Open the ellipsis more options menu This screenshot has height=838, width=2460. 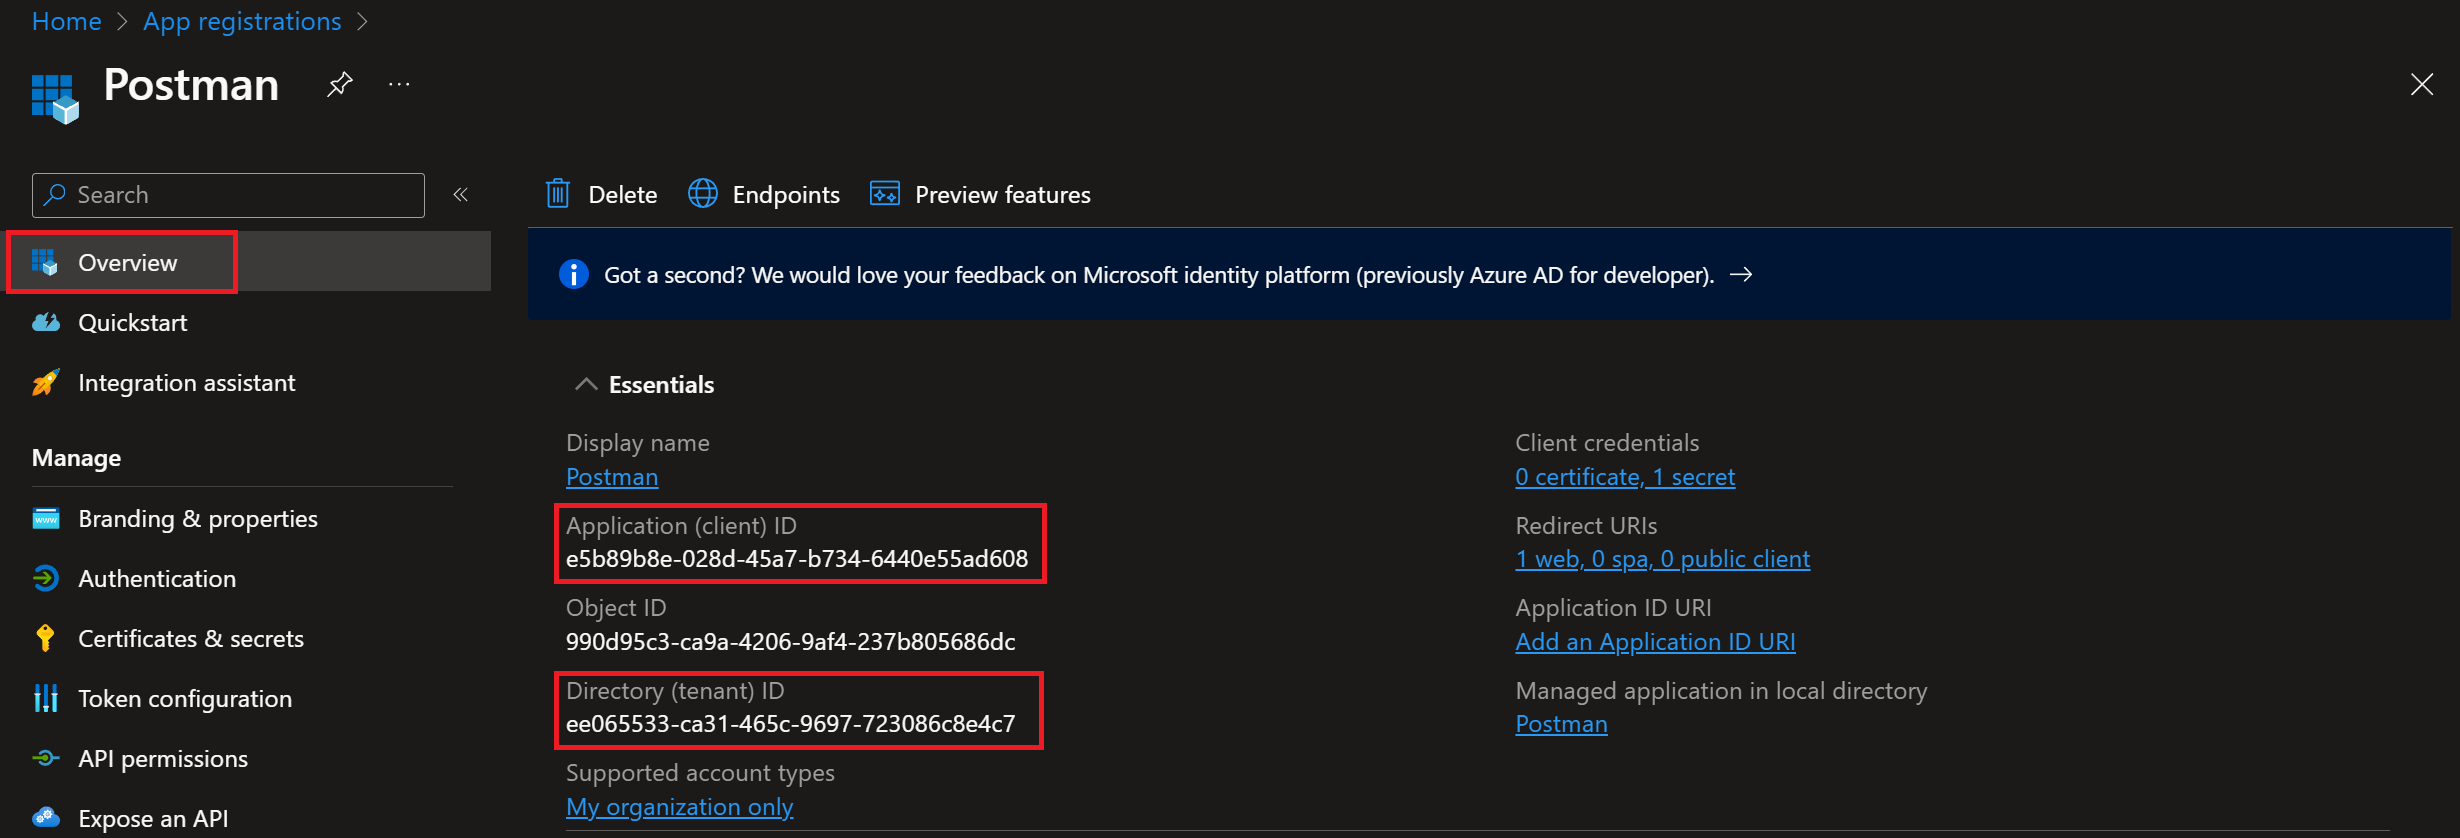(x=399, y=85)
